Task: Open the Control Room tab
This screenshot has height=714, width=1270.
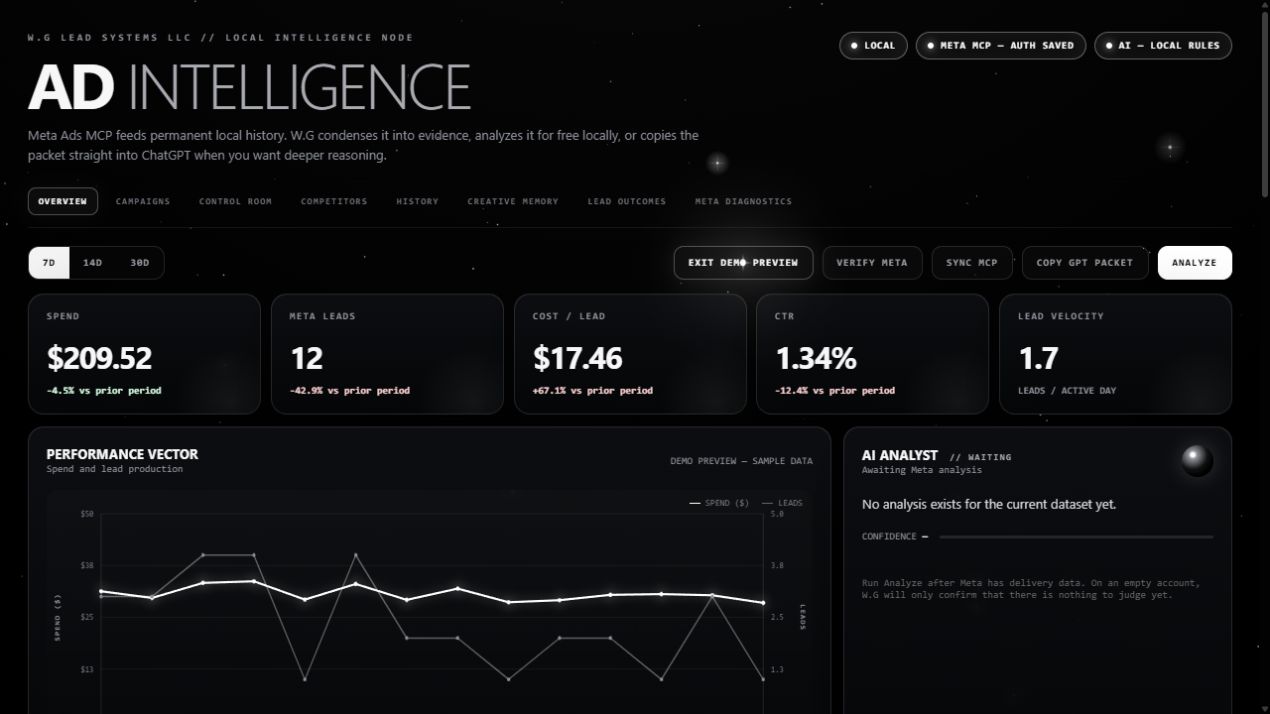Action: pos(235,201)
